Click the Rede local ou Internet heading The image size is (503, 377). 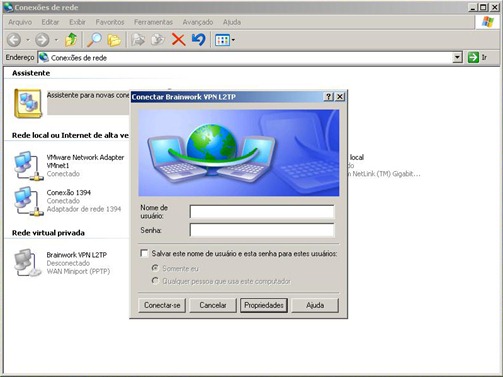point(70,135)
